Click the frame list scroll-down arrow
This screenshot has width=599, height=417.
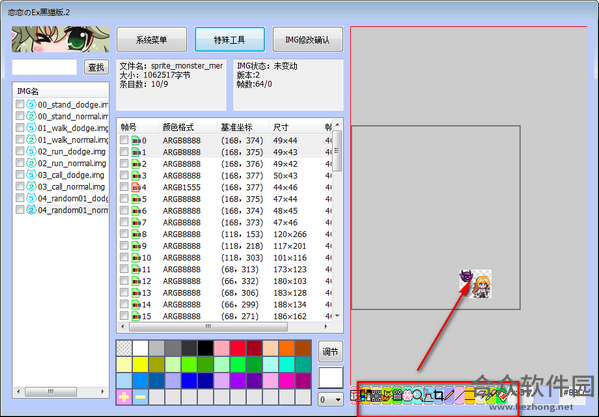pos(337,316)
